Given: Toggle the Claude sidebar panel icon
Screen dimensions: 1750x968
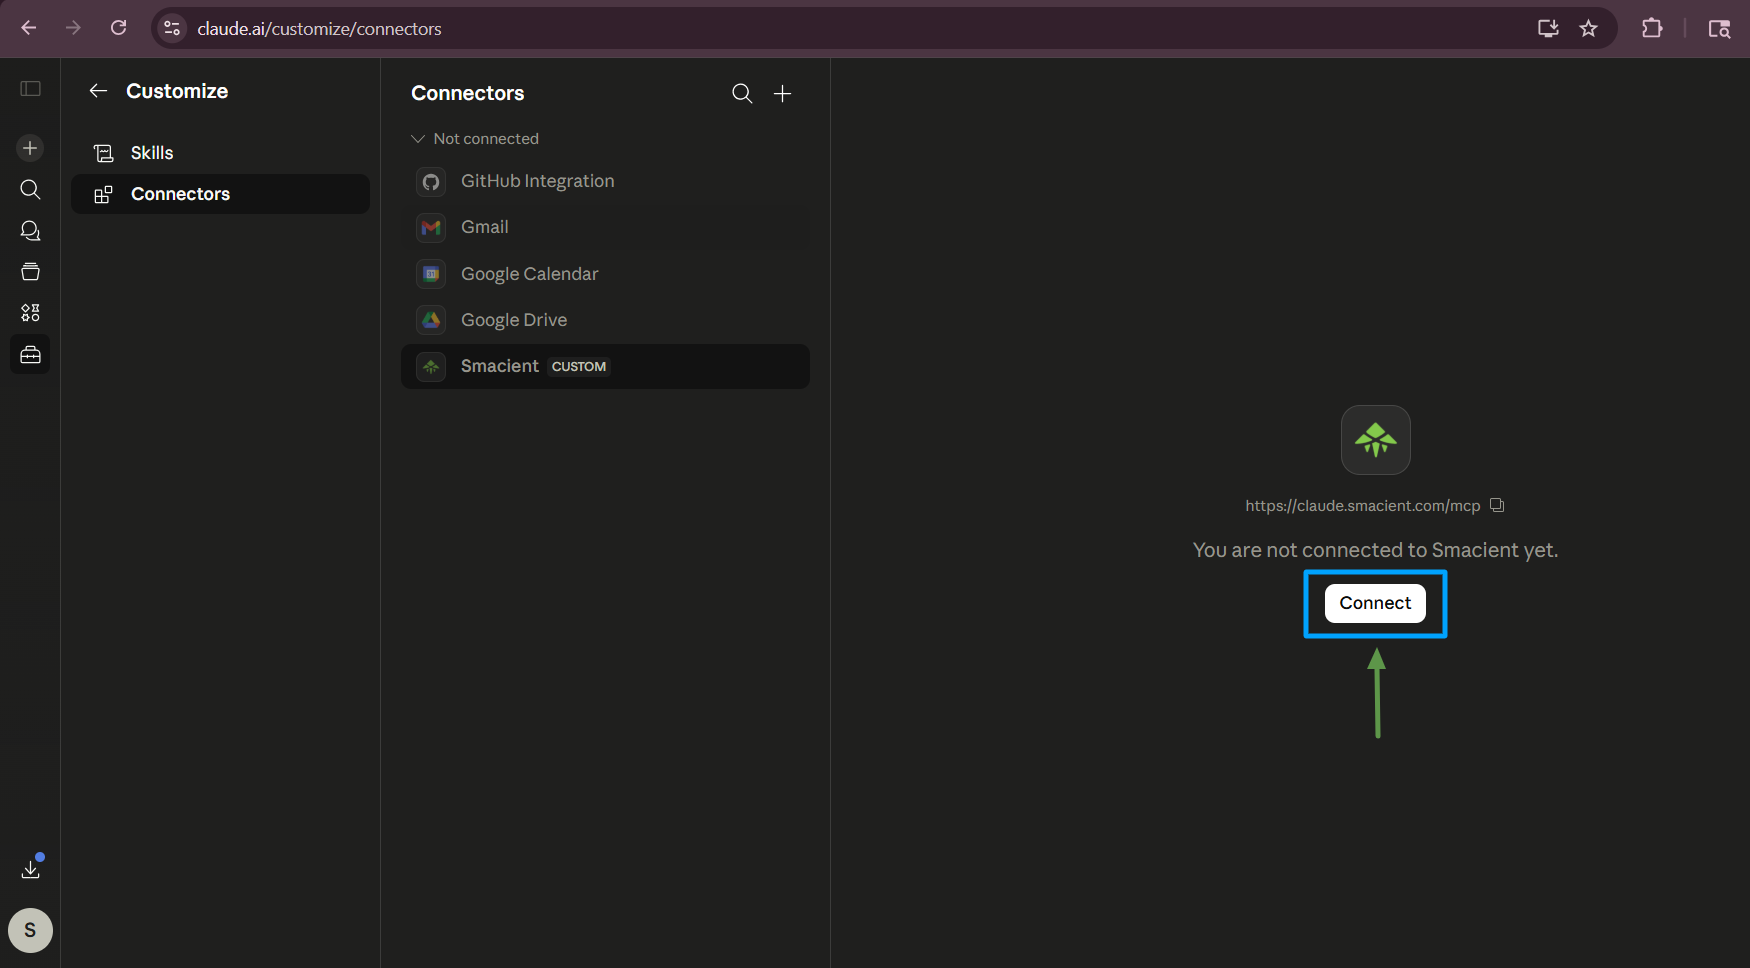Looking at the screenshot, I should pyautogui.click(x=30, y=89).
